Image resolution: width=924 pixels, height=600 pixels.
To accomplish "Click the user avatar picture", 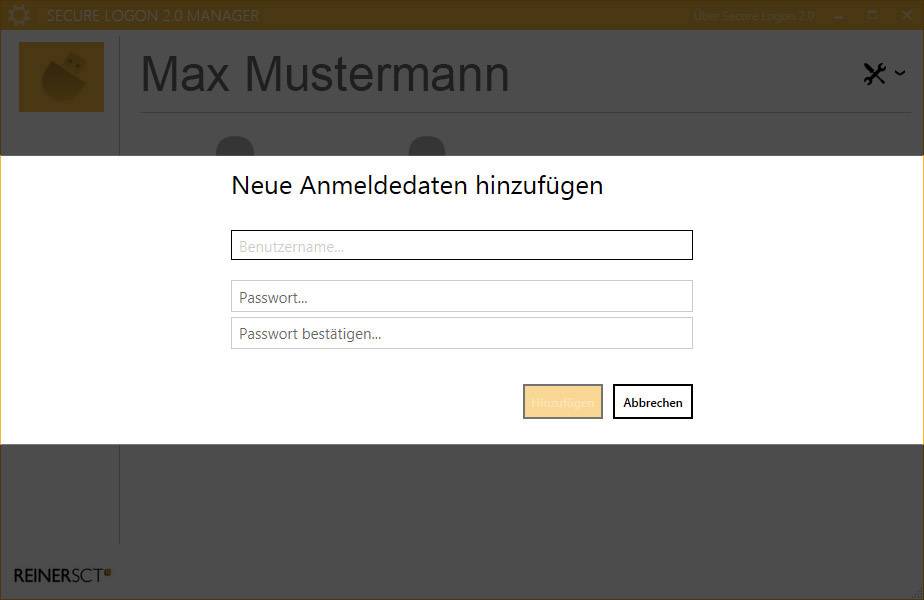I will pos(61,77).
